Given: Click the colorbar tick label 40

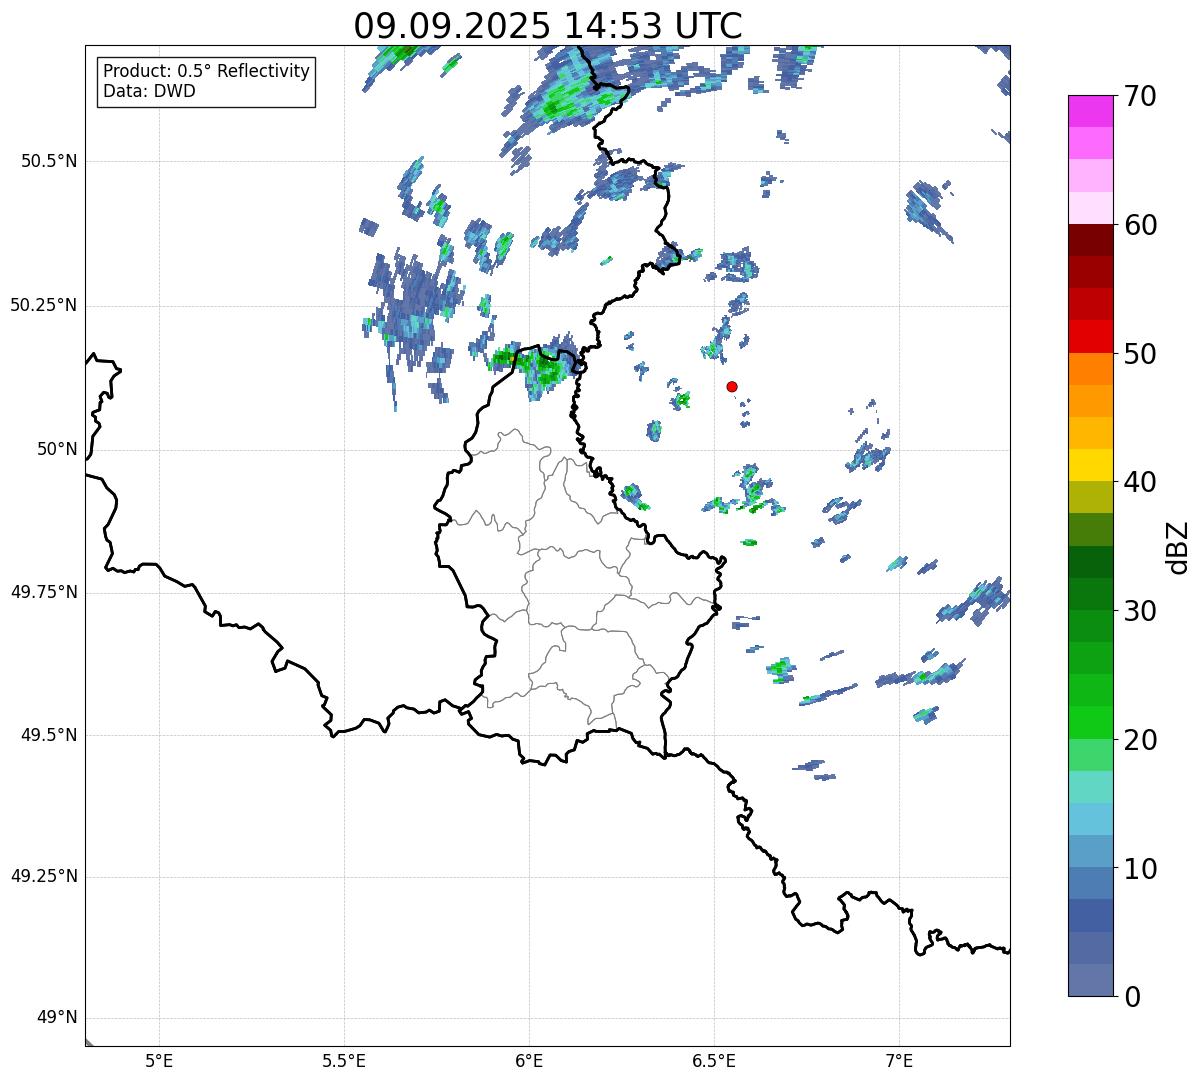Looking at the screenshot, I should 1140,482.
